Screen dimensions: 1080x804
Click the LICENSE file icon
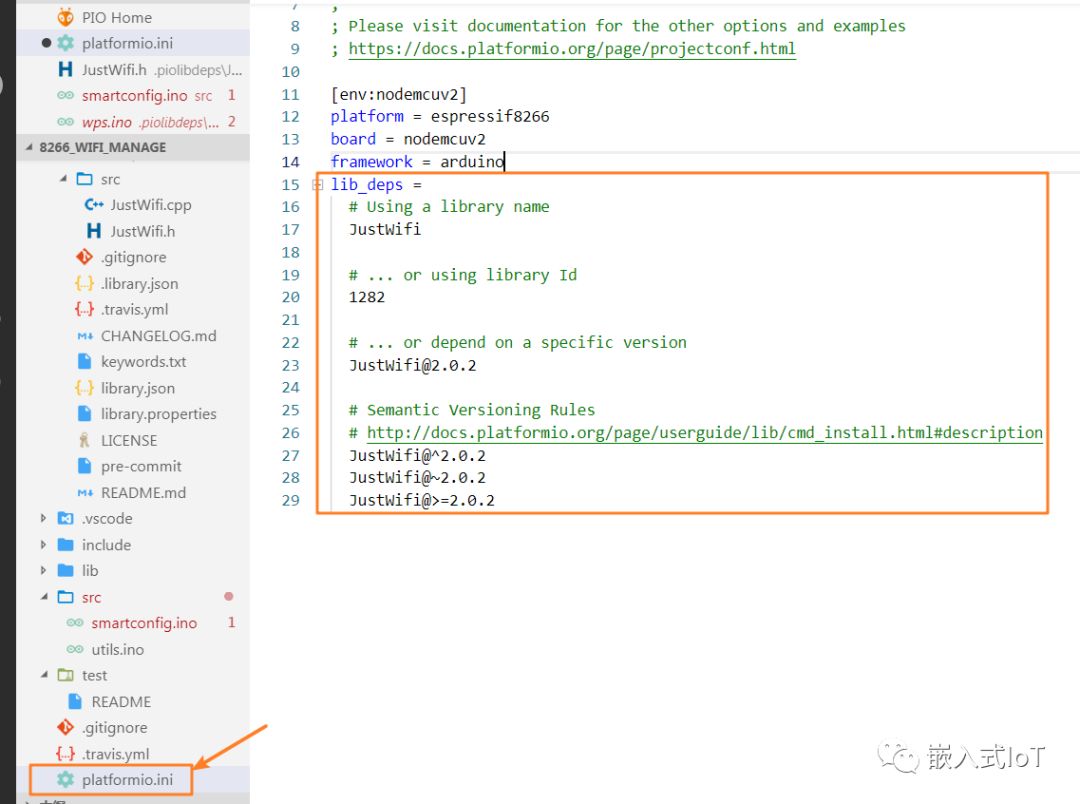click(x=84, y=440)
